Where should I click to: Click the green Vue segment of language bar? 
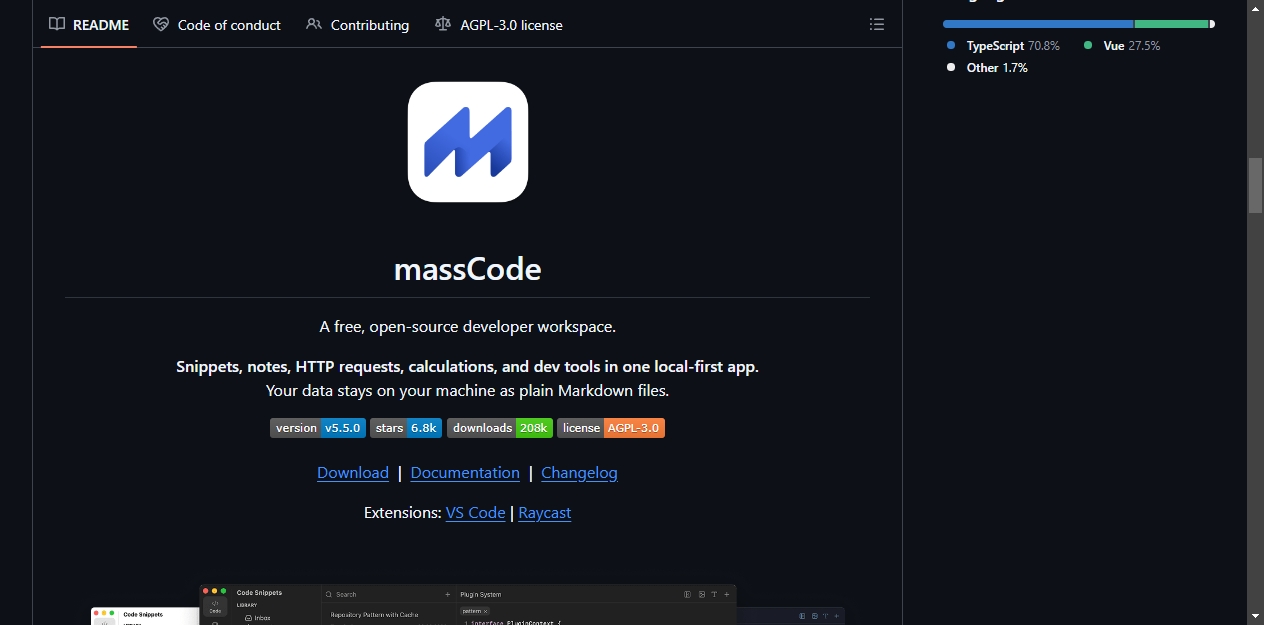click(1172, 24)
